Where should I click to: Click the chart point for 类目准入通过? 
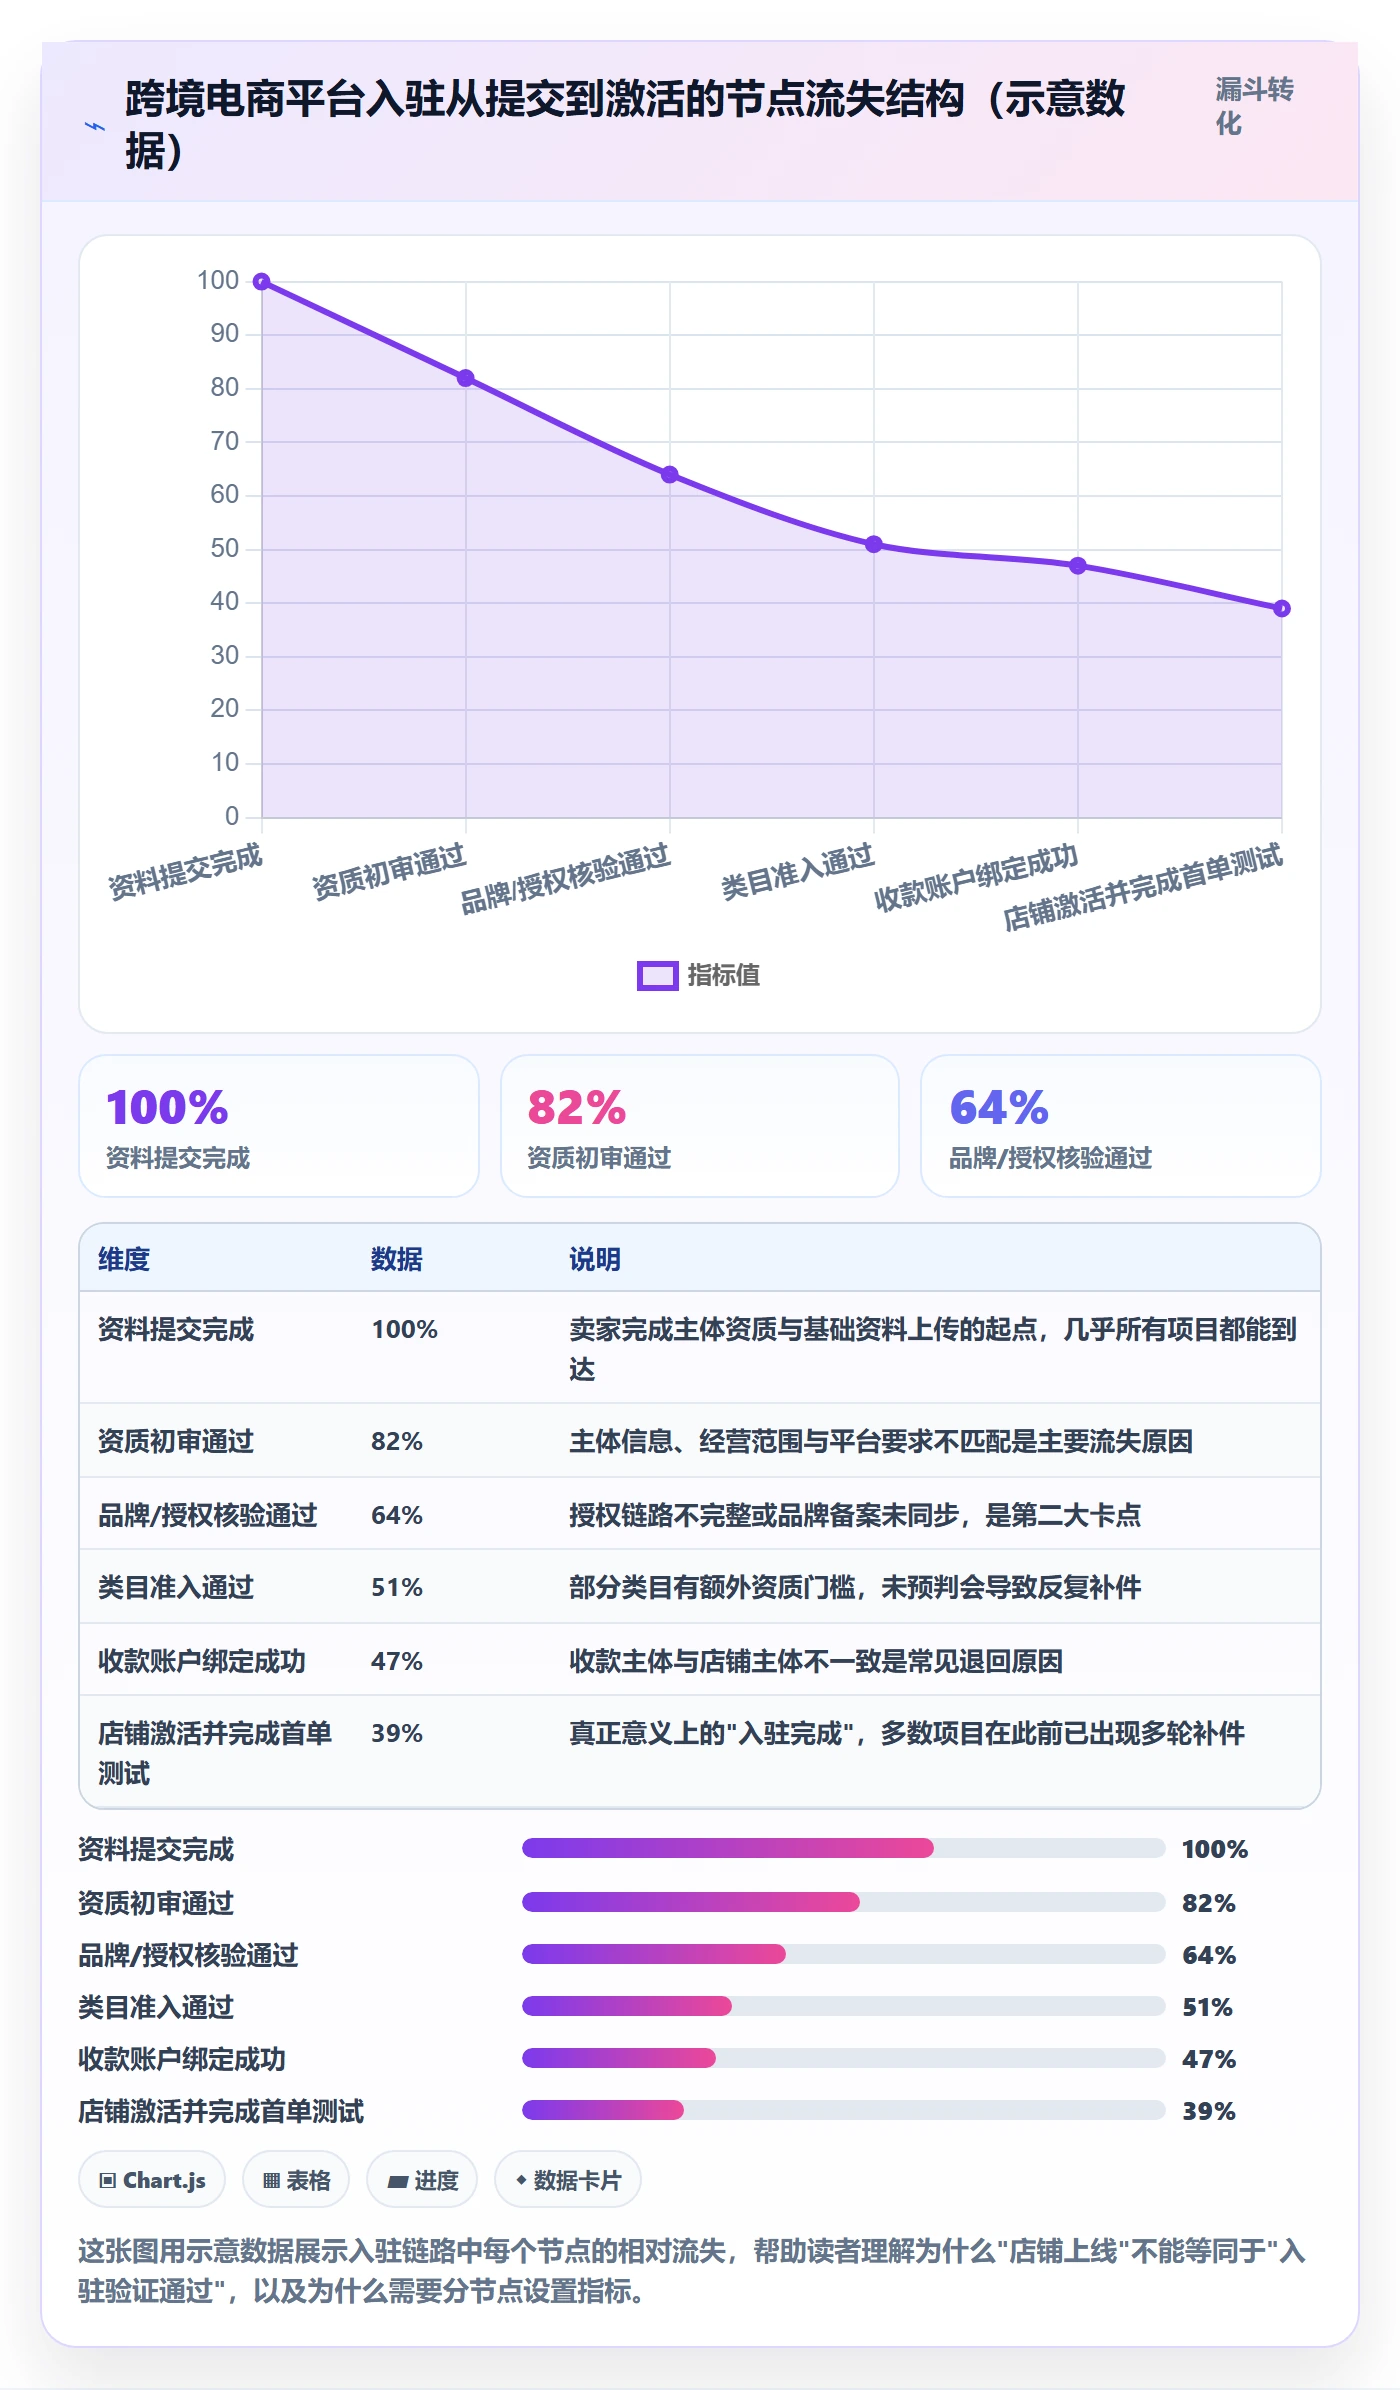pyautogui.click(x=874, y=544)
